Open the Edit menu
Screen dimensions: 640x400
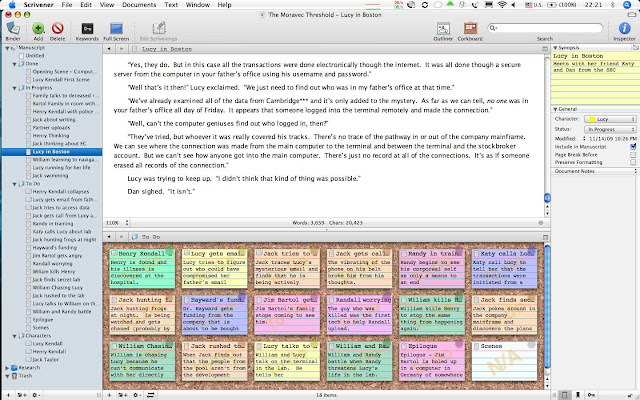tap(86, 5)
